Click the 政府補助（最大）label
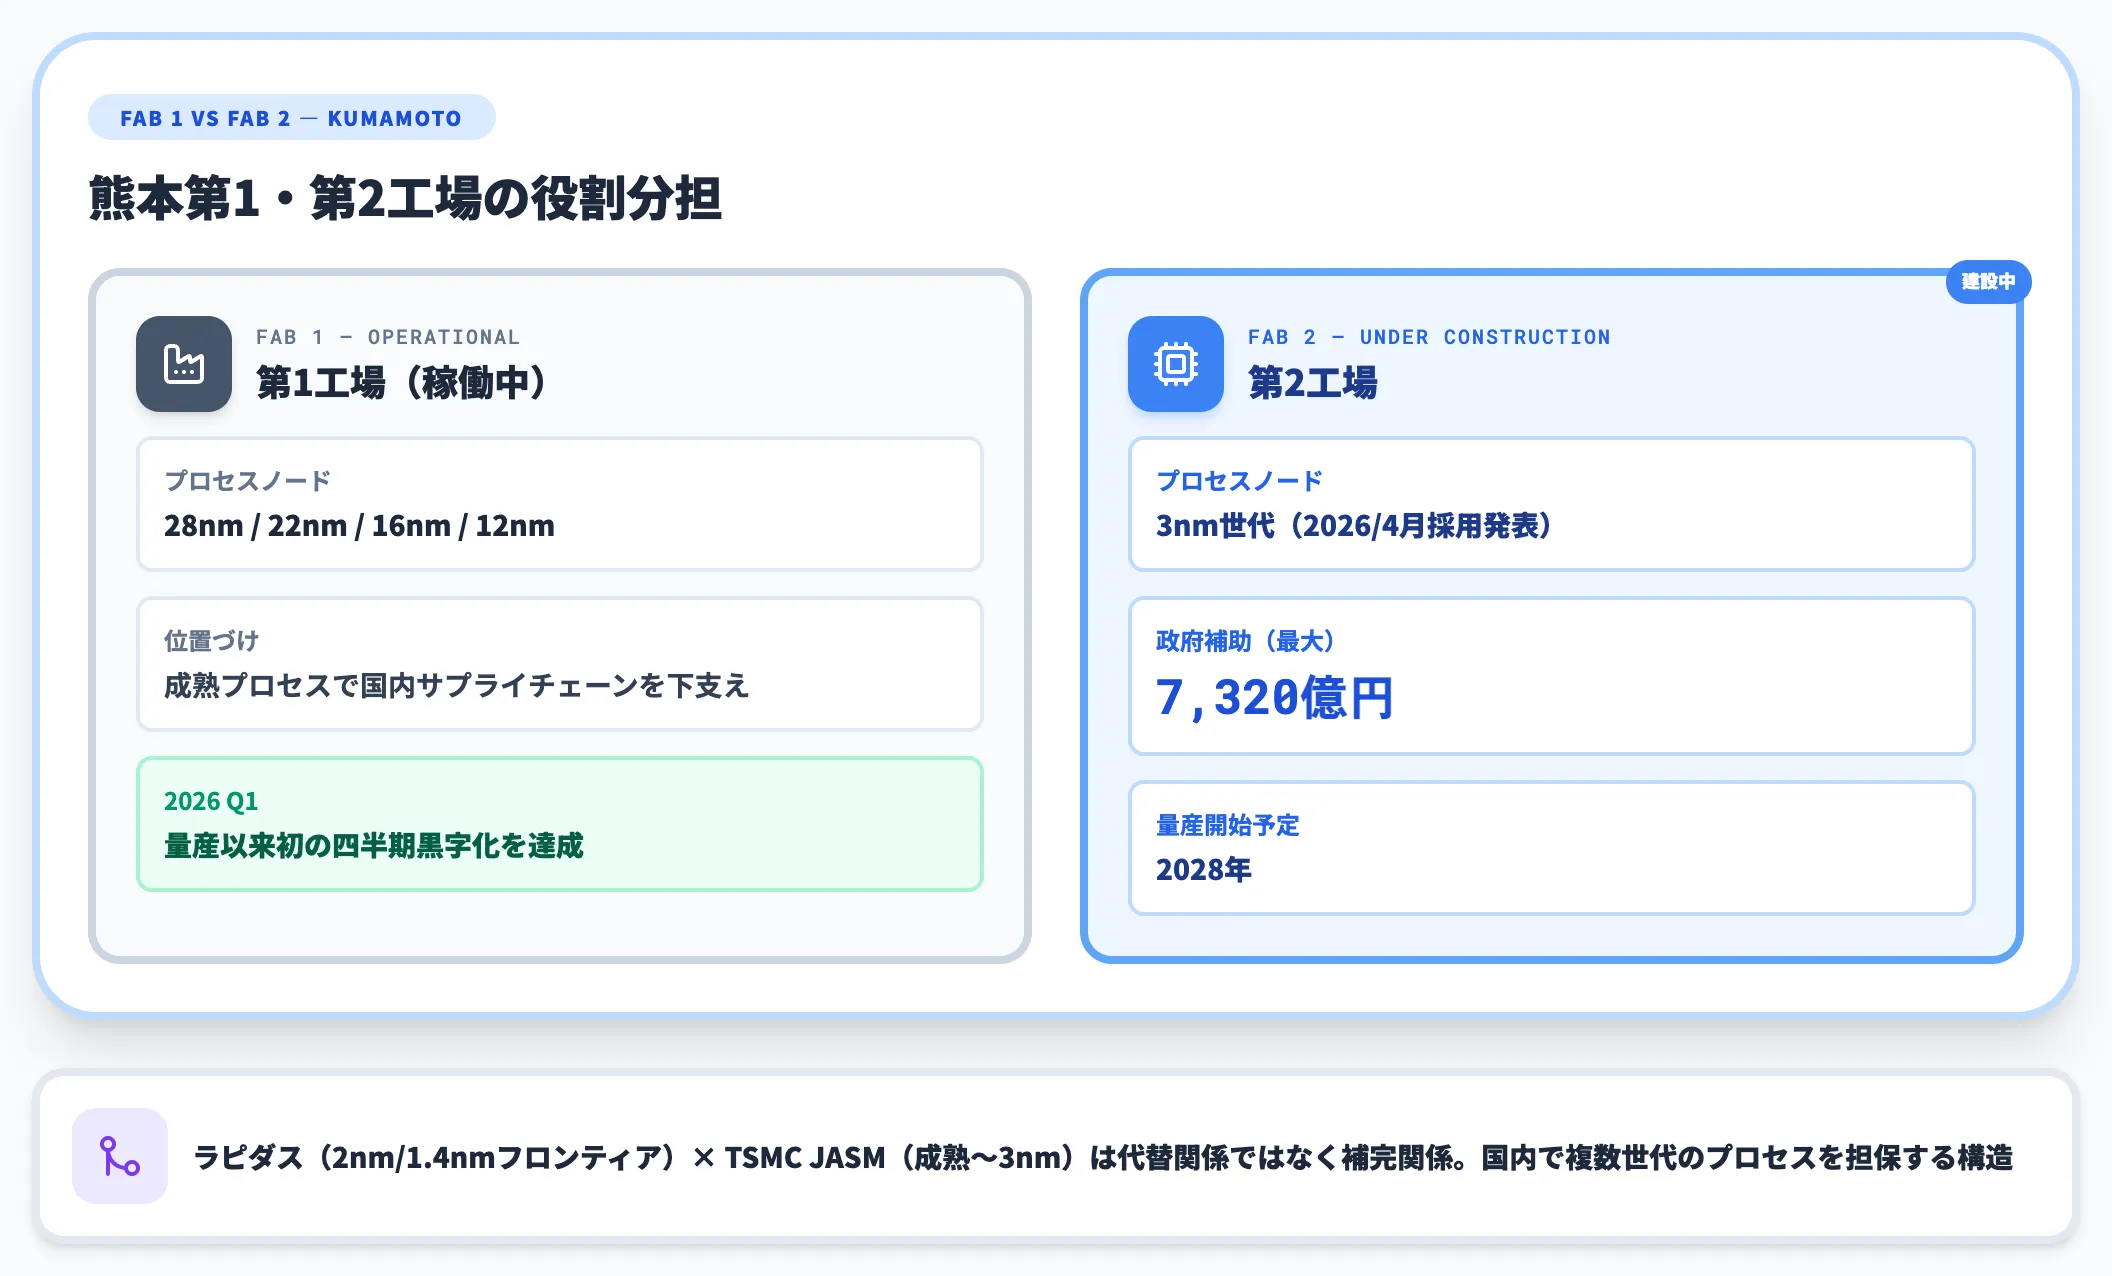 [x=1246, y=641]
